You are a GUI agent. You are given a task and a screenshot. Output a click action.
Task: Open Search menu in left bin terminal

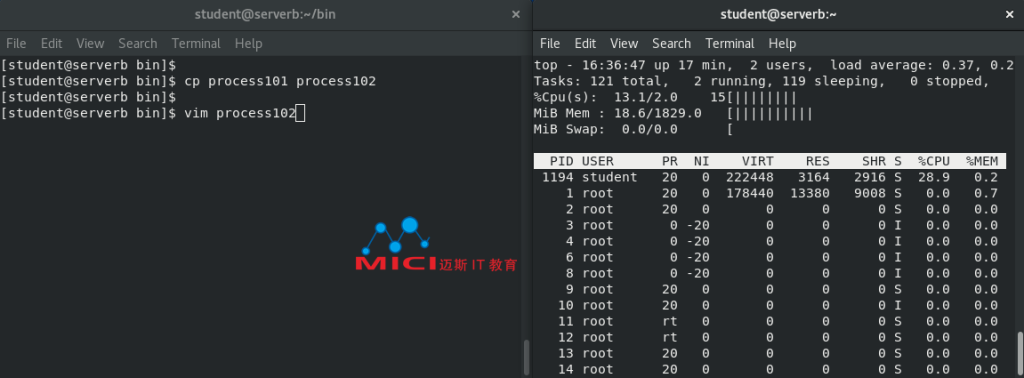(x=138, y=44)
